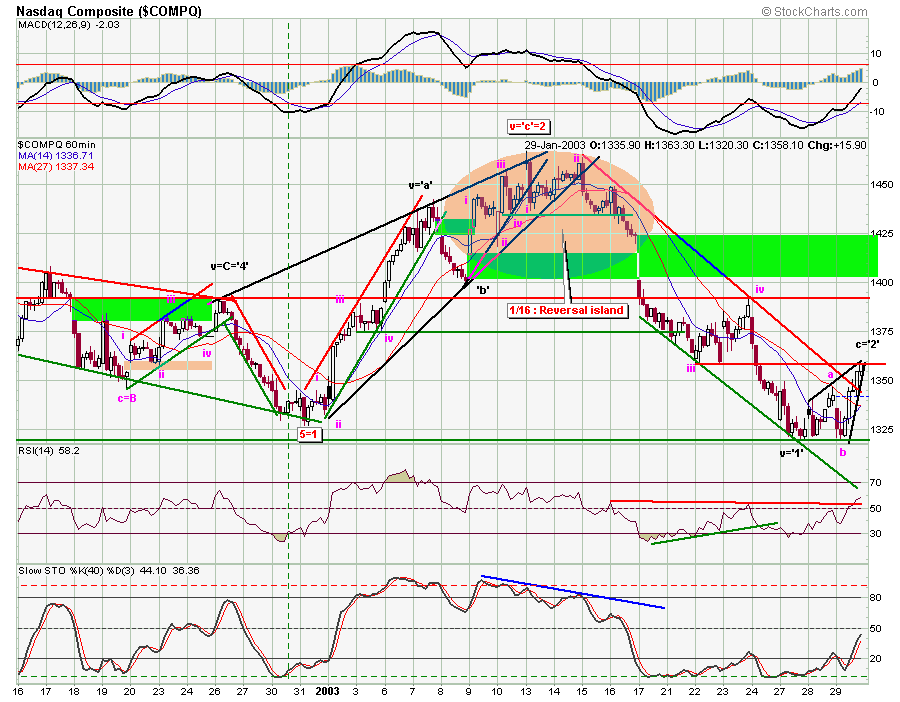Viewport: 900px width, 702px height.
Task: Click the 'Nasdaq Composite ($COMPQ)' chart title
Action: click(x=108, y=11)
